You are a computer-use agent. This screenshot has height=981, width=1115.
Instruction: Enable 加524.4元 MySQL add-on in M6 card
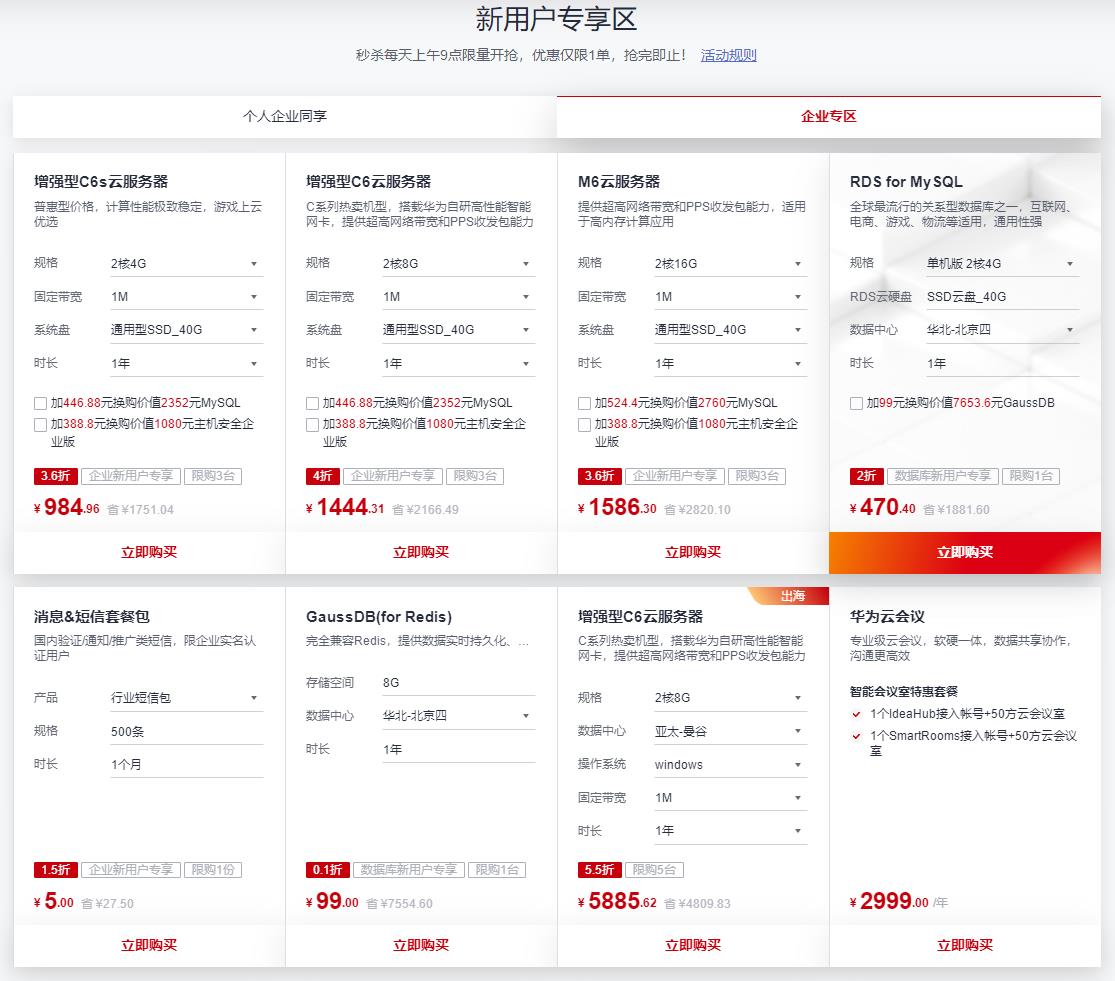585,404
